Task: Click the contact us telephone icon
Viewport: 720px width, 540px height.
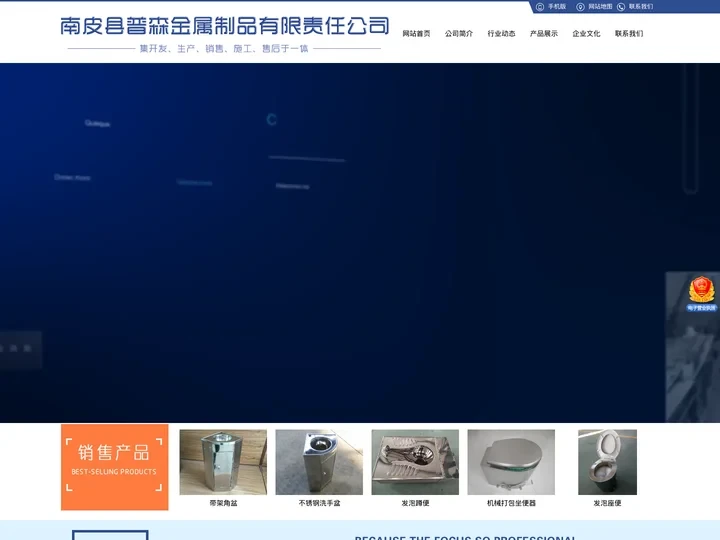Action: [621, 7]
